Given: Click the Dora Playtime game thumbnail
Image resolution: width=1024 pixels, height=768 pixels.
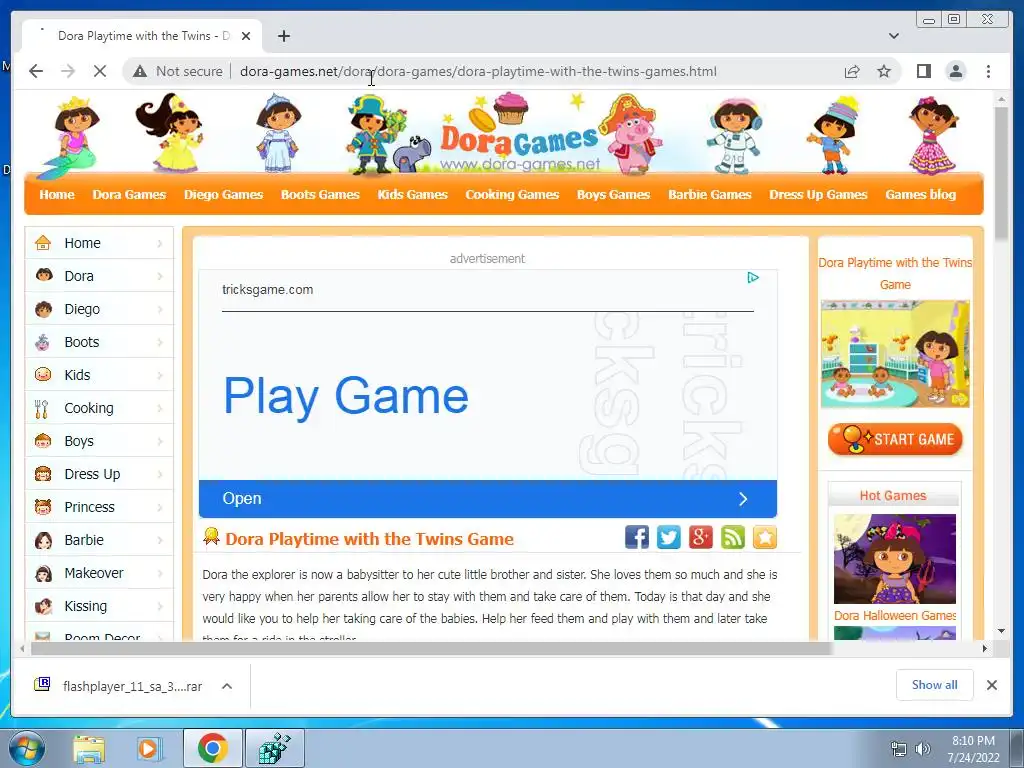Looking at the screenshot, I should coord(895,354).
